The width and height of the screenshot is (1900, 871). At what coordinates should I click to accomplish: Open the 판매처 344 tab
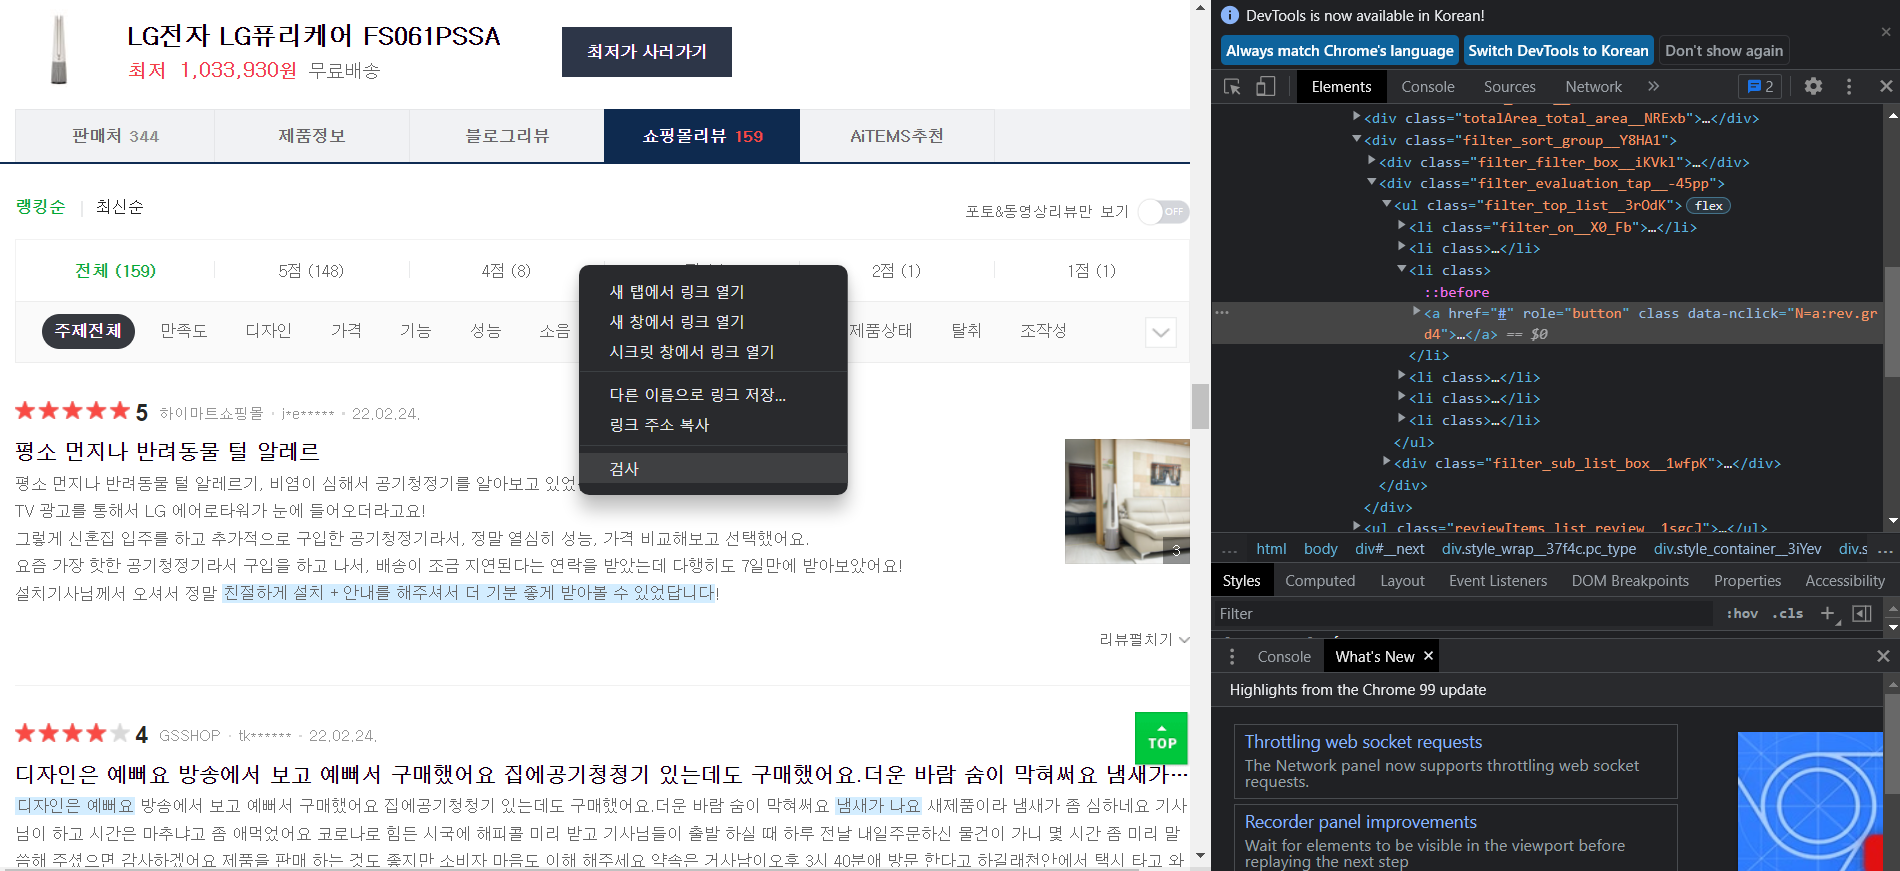115,136
